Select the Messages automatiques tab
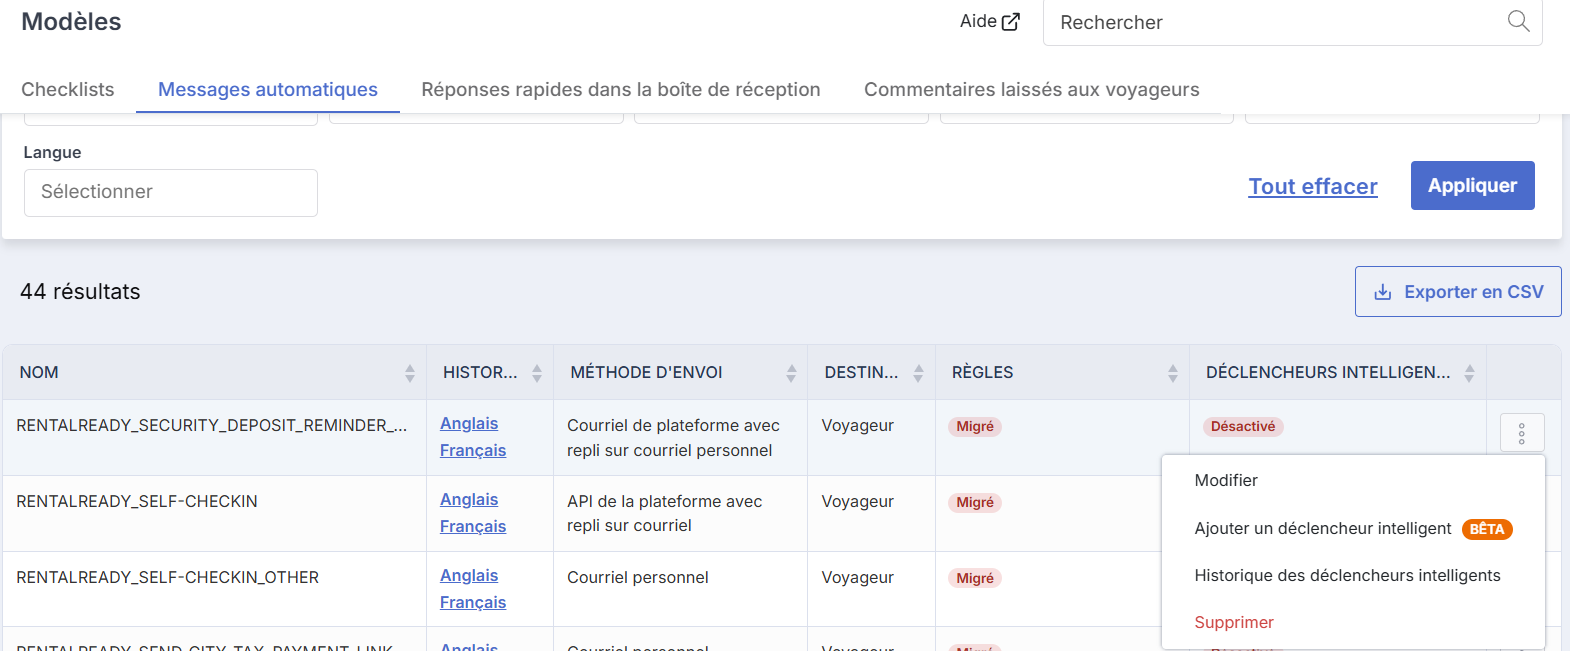Viewport: 1570px width, 651px height. (268, 89)
